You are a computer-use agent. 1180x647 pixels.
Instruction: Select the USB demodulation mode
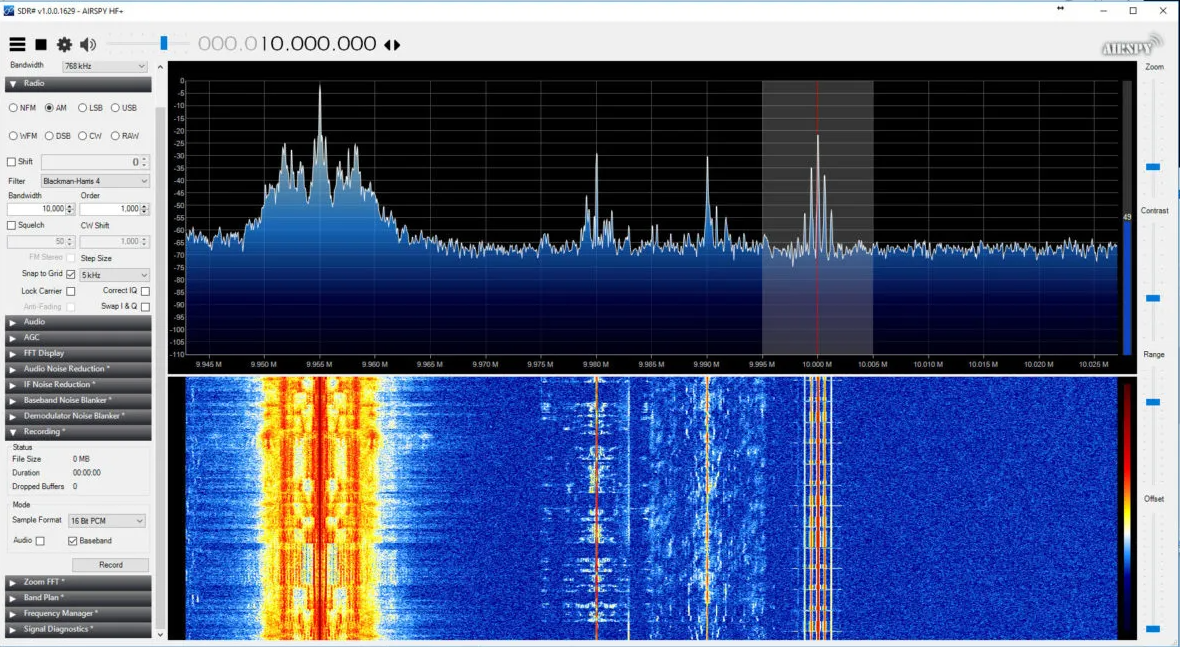(x=116, y=108)
